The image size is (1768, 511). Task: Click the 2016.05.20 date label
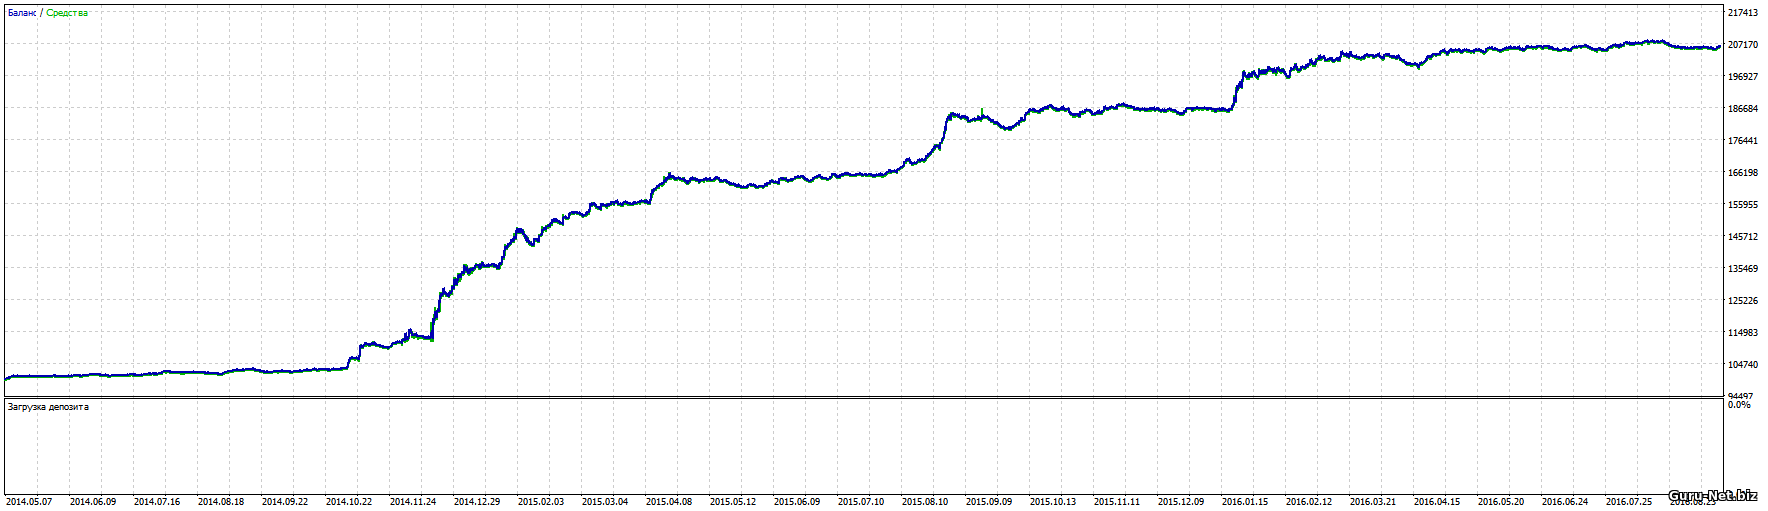[1501, 502]
